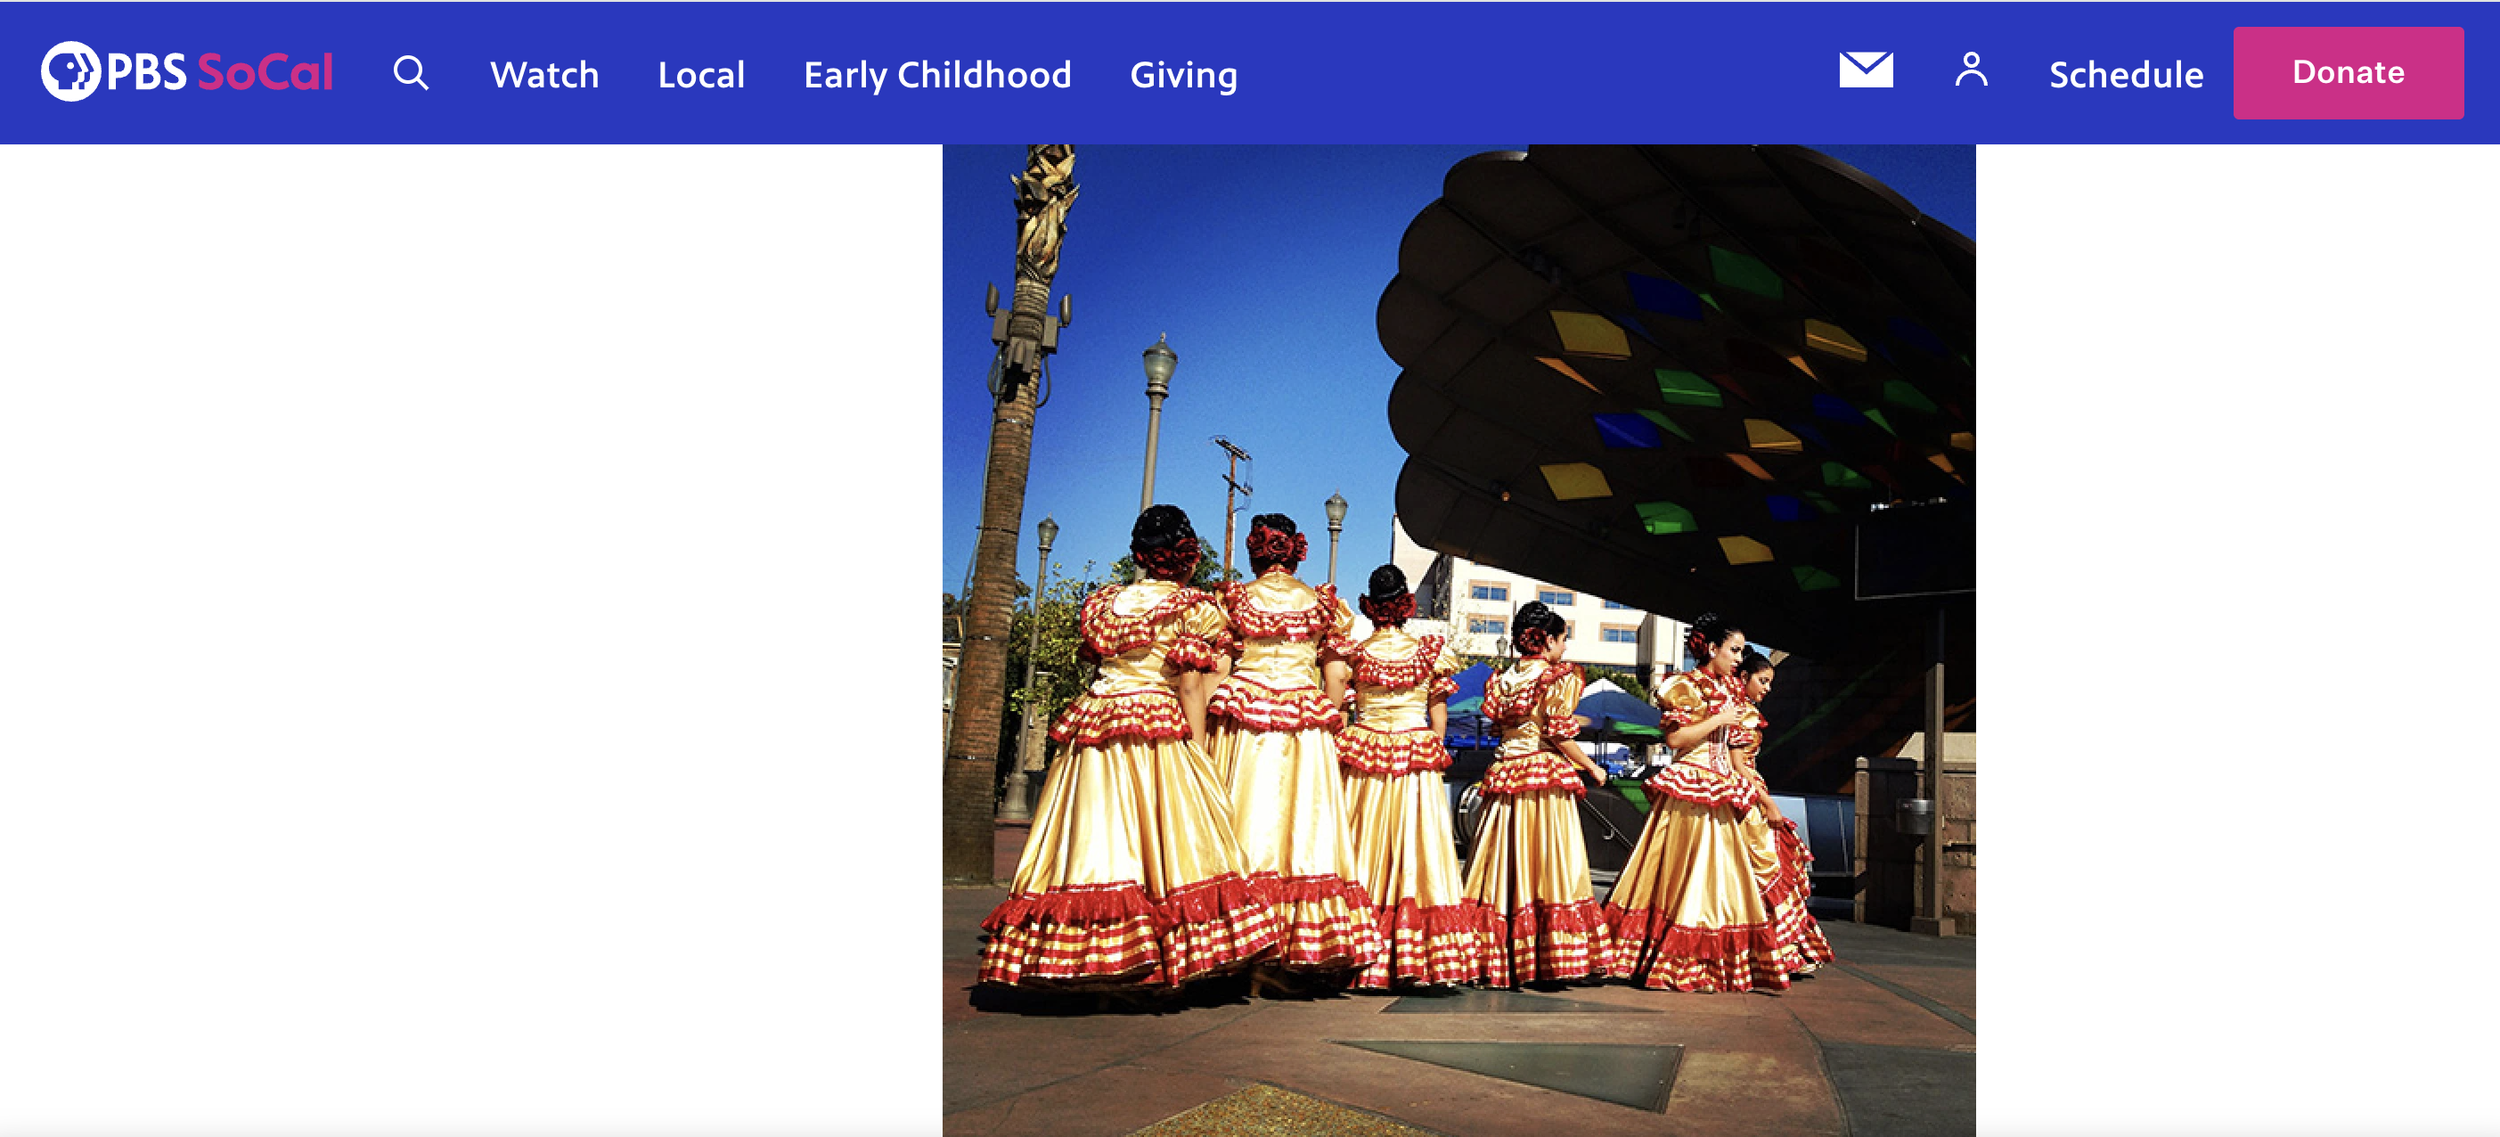Click the PBS head logo icon

pyautogui.click(x=70, y=72)
